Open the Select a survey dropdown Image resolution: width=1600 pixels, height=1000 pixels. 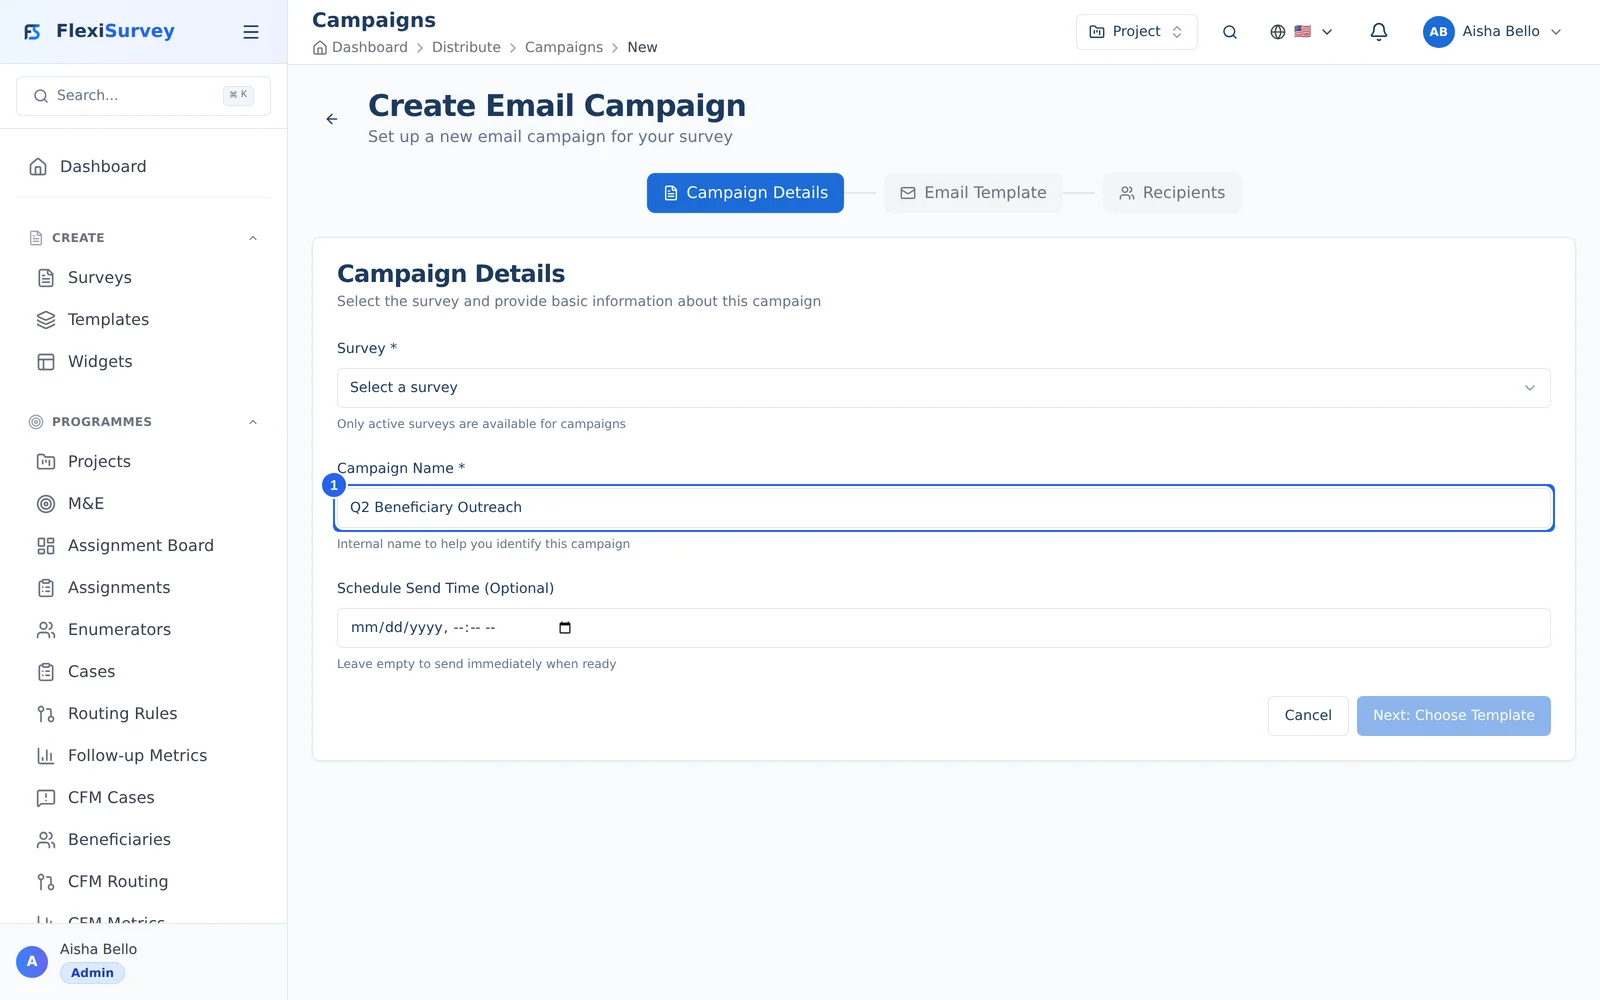point(943,388)
